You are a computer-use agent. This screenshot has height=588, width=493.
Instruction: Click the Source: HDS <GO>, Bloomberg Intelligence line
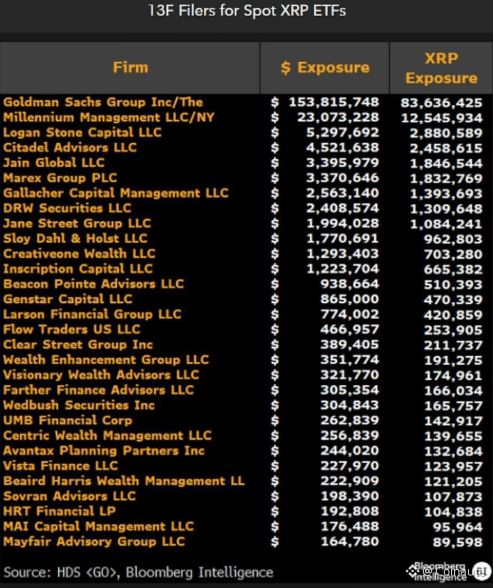[x=138, y=573]
